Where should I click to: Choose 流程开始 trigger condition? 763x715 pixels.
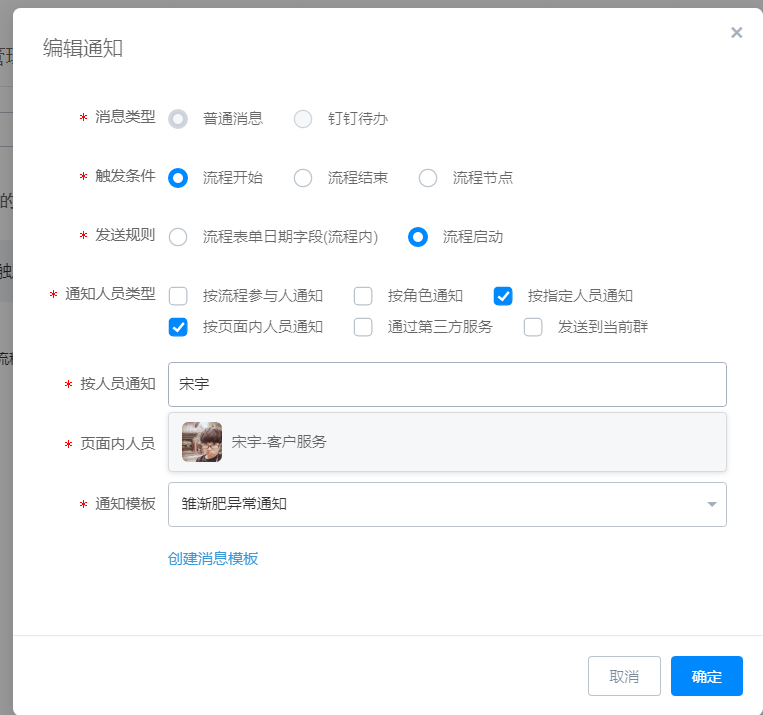178,178
